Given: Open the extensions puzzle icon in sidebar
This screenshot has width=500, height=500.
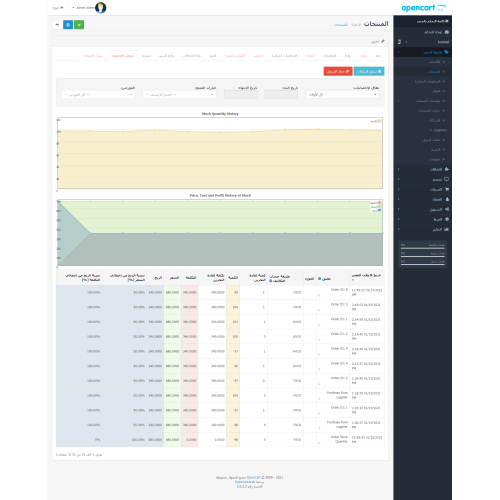Looking at the screenshot, I should tap(447, 169).
